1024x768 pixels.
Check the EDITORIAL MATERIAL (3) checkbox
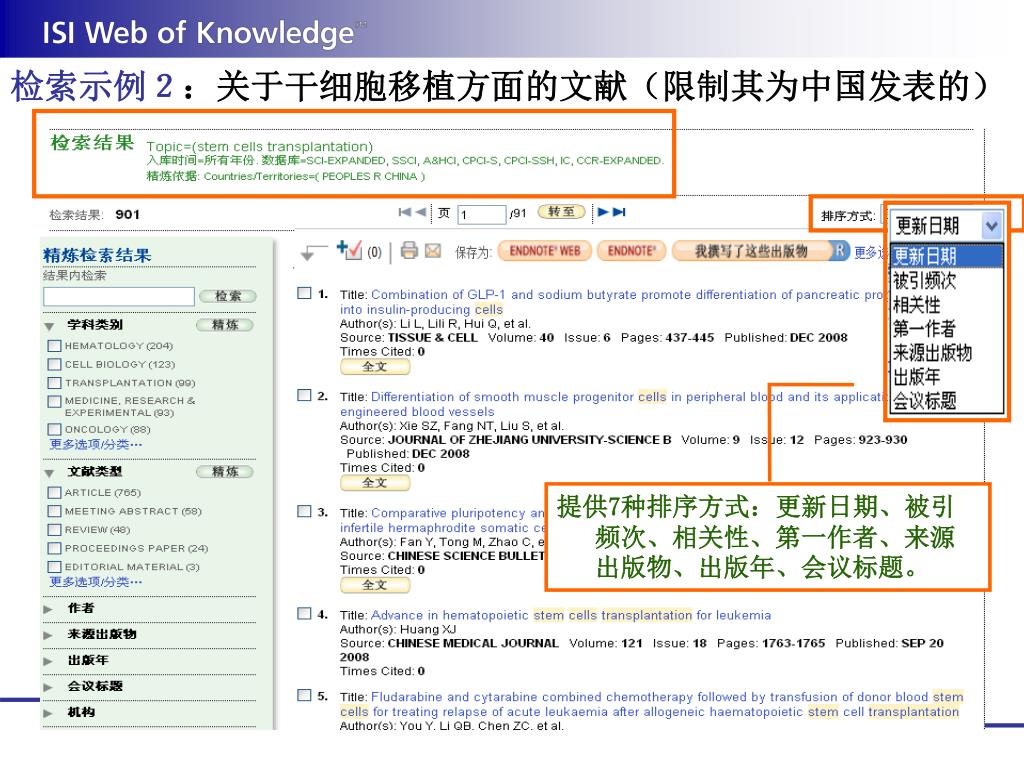click(x=54, y=567)
